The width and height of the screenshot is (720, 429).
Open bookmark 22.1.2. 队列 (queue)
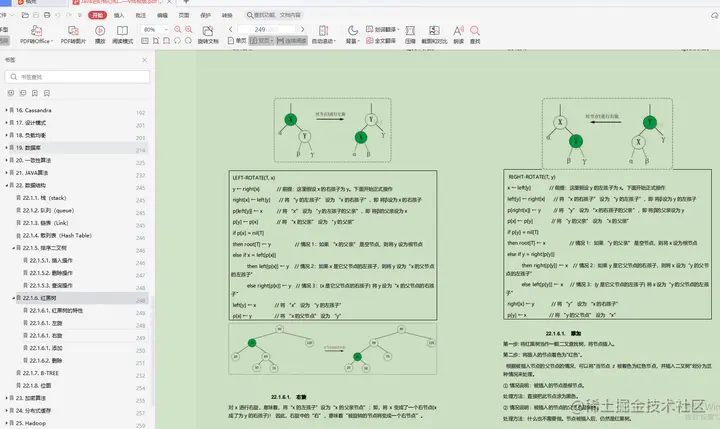pos(48,210)
